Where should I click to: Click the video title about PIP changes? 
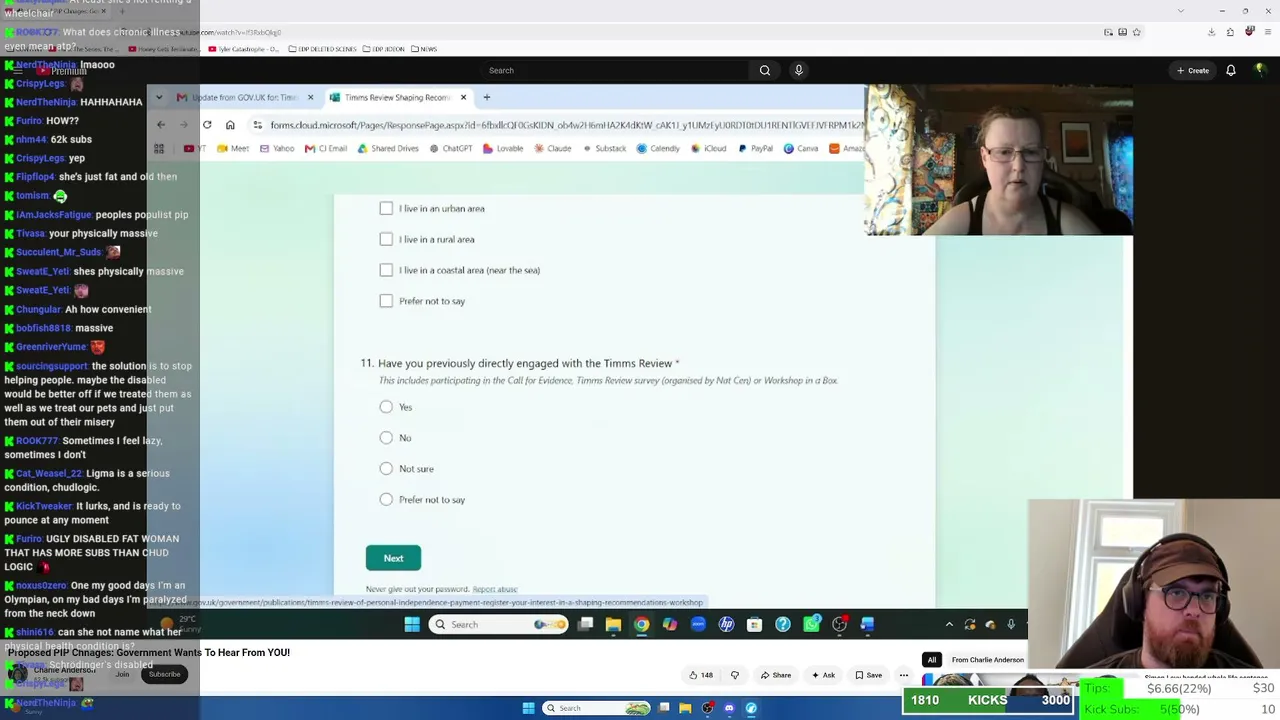point(149,653)
